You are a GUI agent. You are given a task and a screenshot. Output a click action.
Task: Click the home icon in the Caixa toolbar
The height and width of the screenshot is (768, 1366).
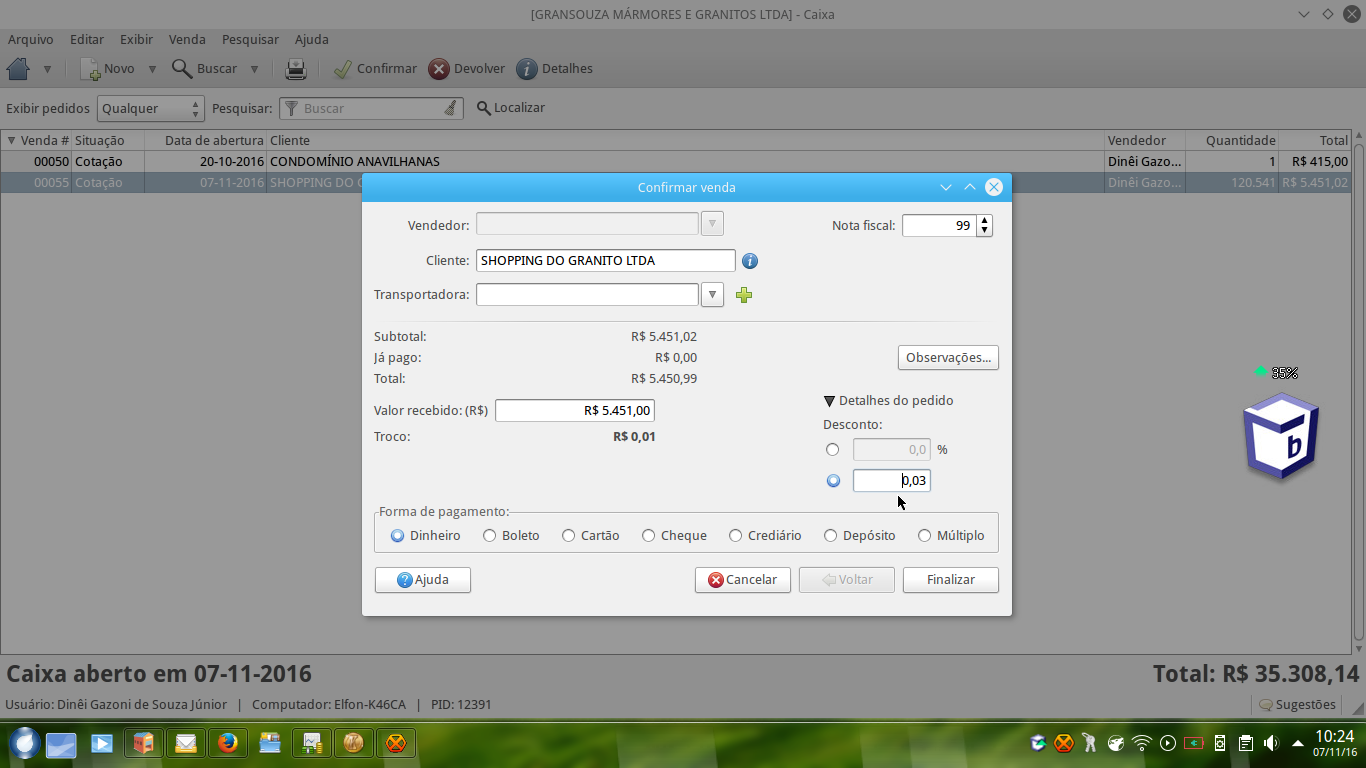click(x=18, y=69)
